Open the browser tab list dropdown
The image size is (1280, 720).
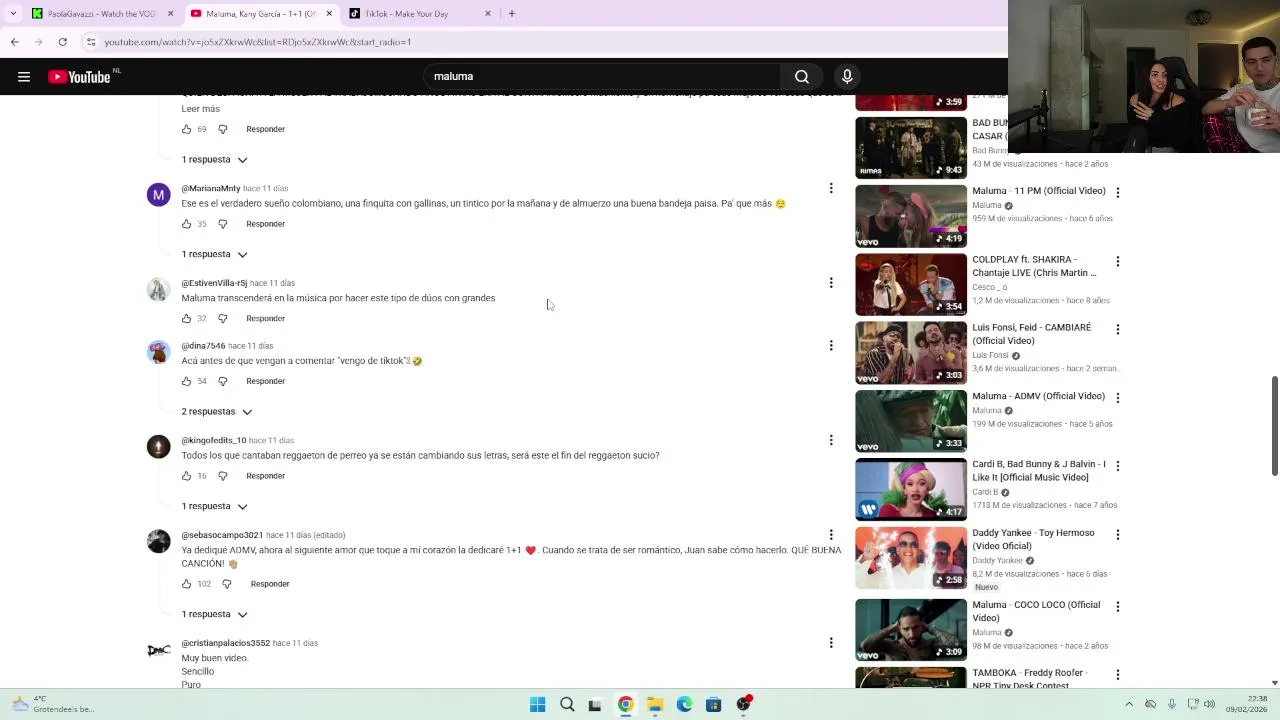(x=13, y=14)
